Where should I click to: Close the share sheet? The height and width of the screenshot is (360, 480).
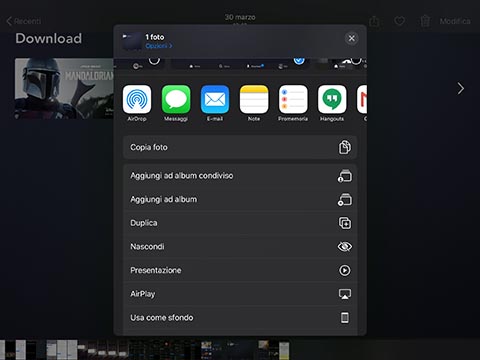(x=351, y=38)
